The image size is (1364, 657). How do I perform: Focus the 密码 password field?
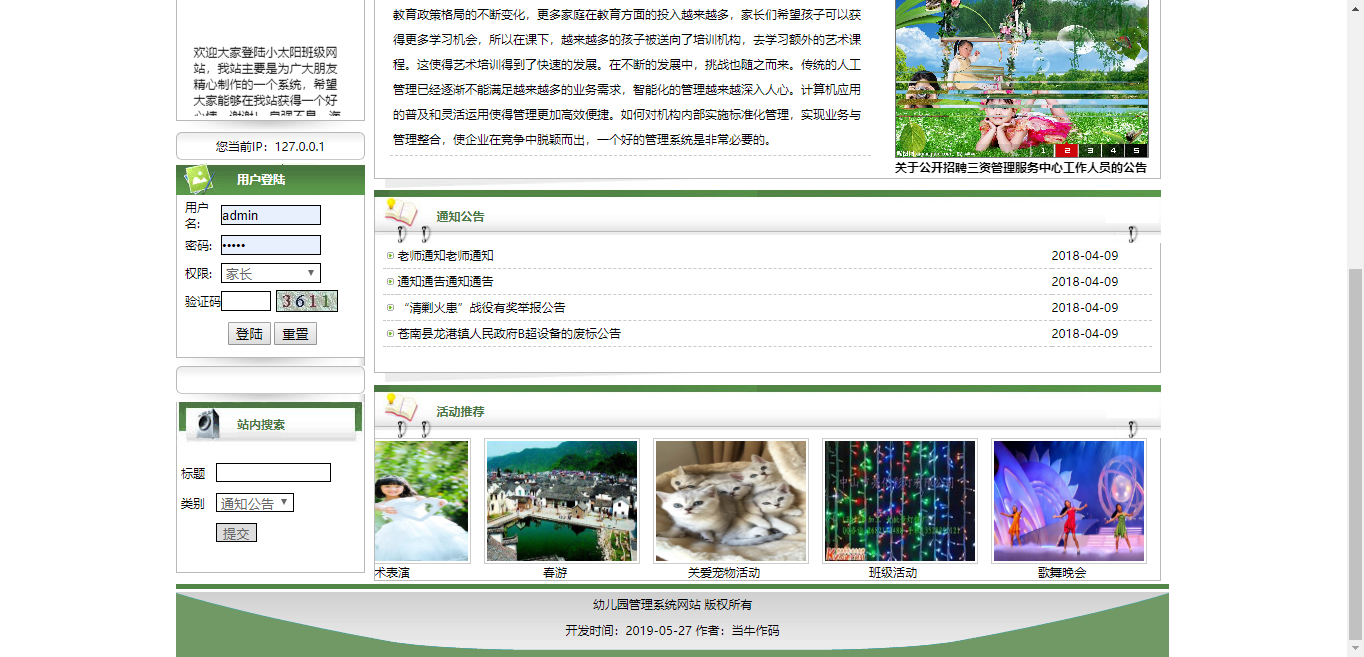click(x=271, y=245)
